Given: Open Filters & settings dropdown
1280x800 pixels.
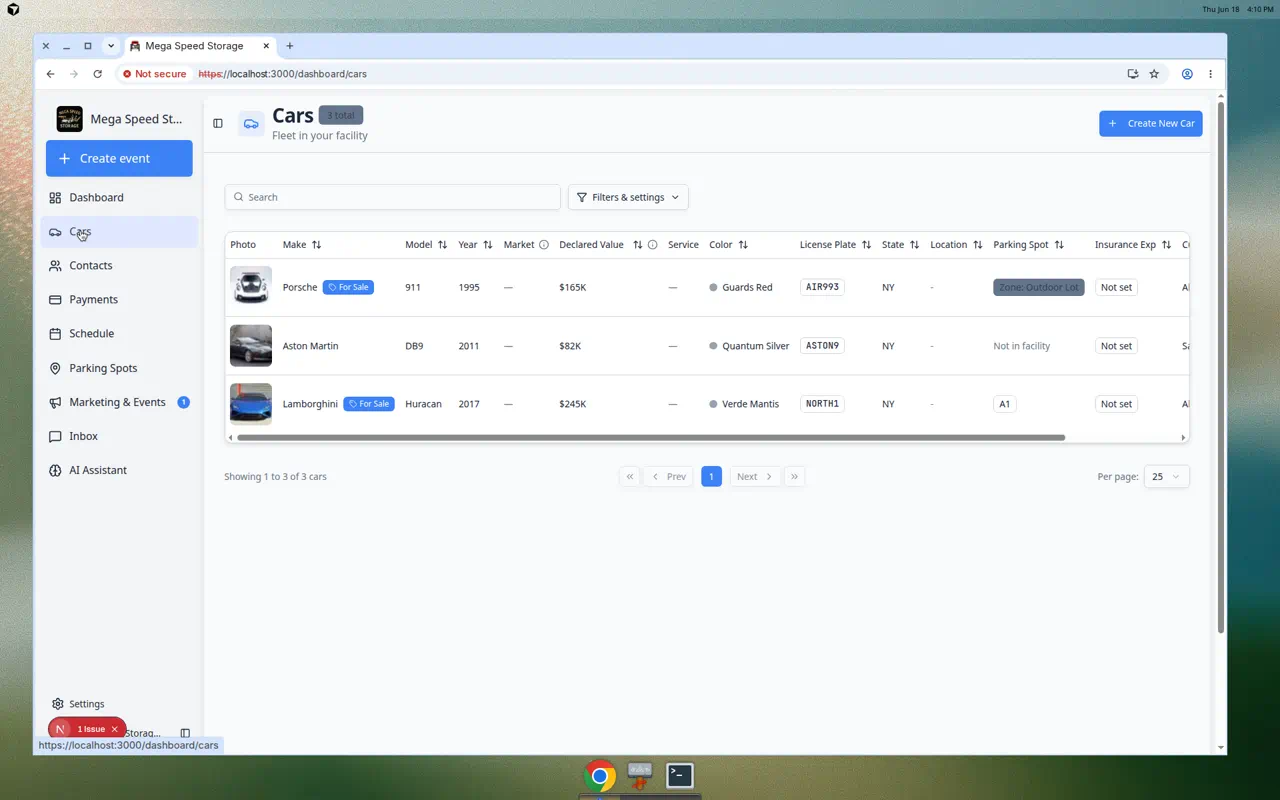Looking at the screenshot, I should (x=628, y=197).
